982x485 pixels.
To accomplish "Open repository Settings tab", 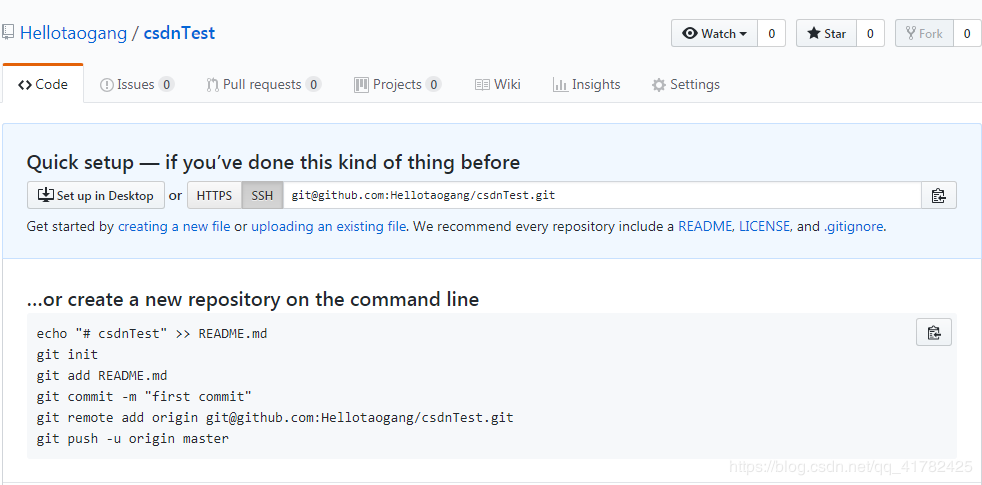I will 685,84.
